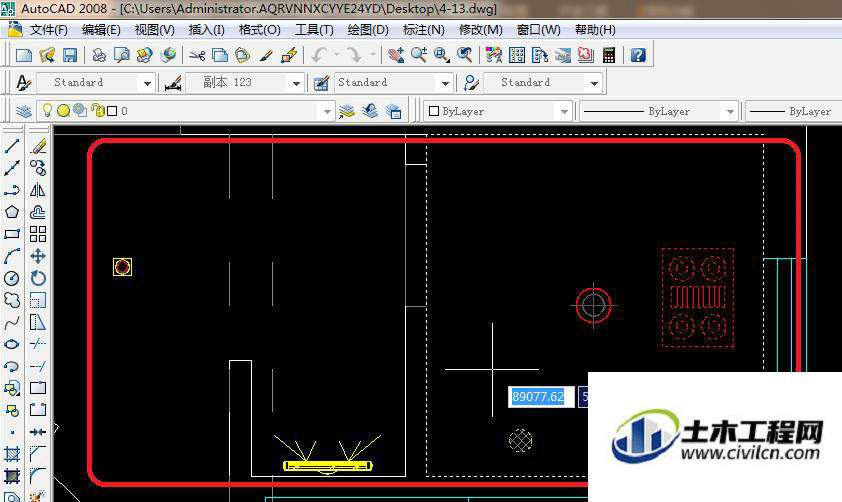Select the Zoom Window tool
Viewport: 842px width, 502px height.
(x=442, y=55)
